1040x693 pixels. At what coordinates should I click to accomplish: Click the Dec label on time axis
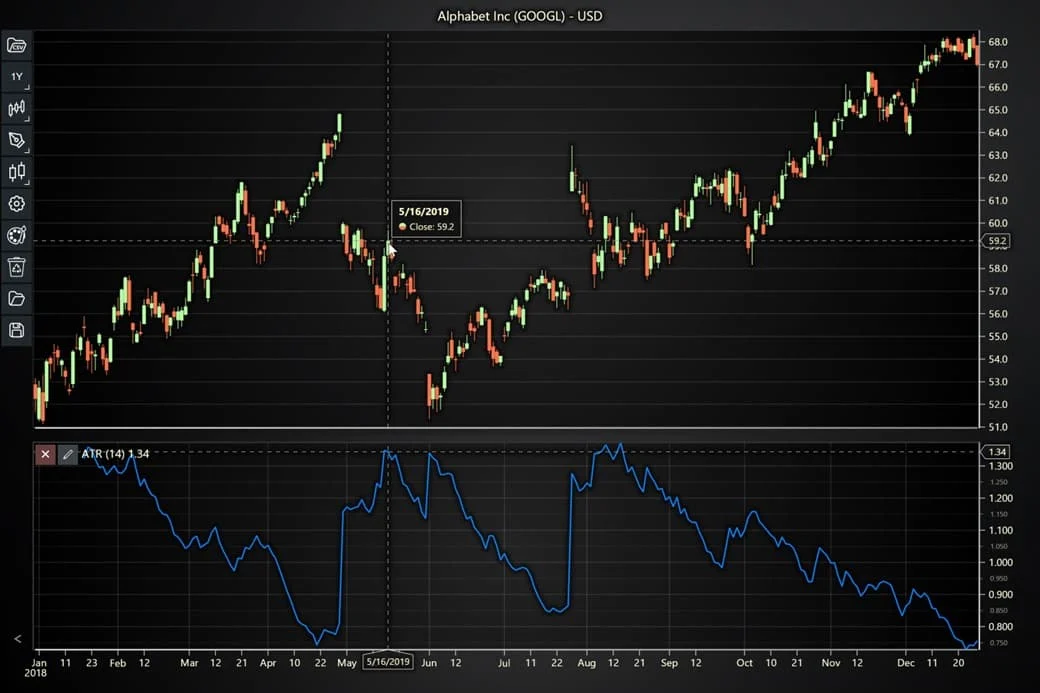[x=905, y=662]
